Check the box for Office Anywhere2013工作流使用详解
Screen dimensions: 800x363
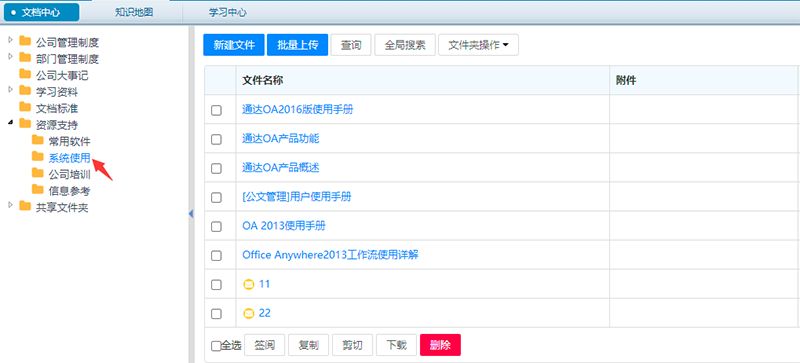[x=216, y=255]
